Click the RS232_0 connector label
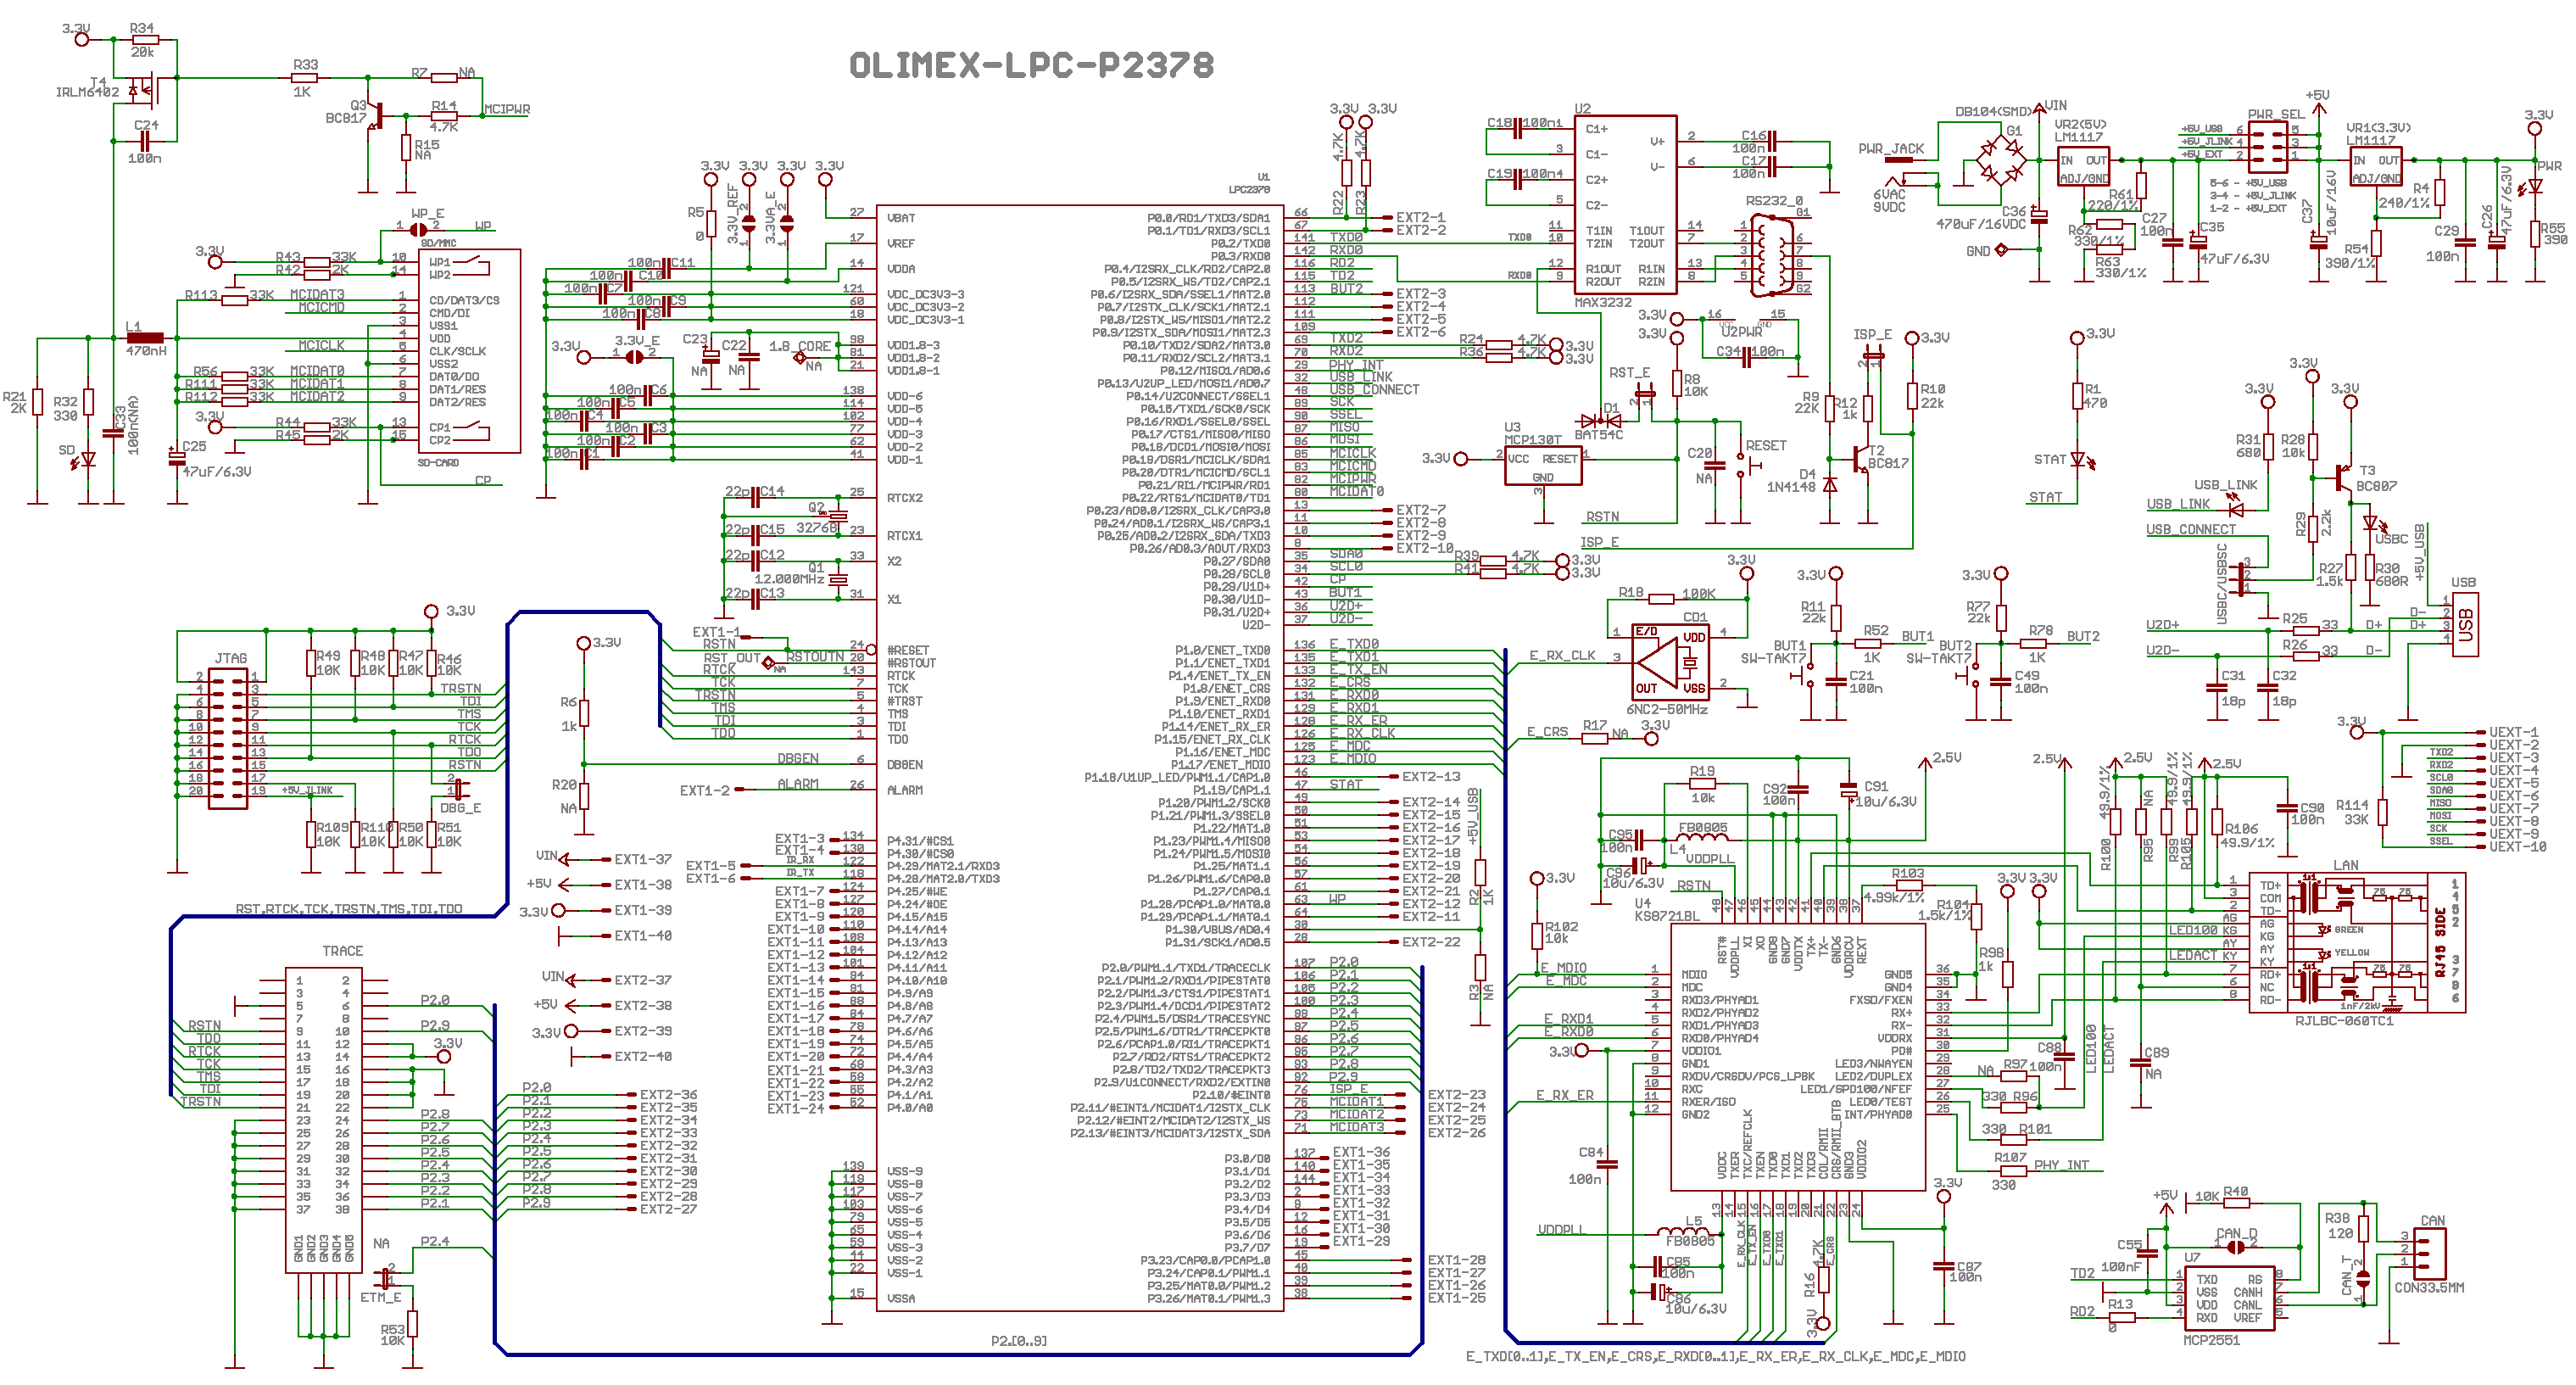 [1774, 201]
